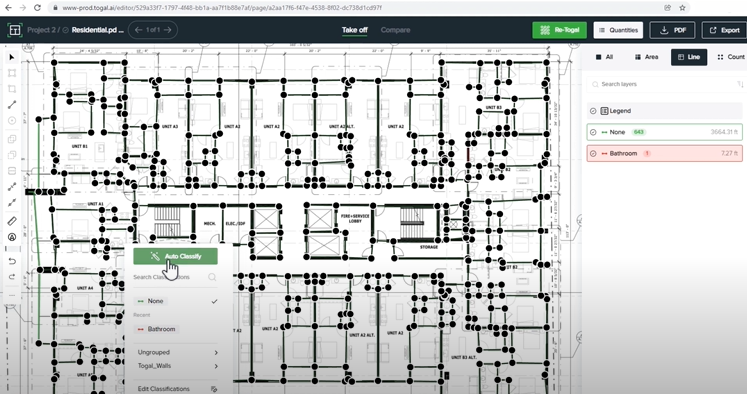The height and width of the screenshot is (394, 747).
Task: Download using the PDF button
Action: point(672,30)
